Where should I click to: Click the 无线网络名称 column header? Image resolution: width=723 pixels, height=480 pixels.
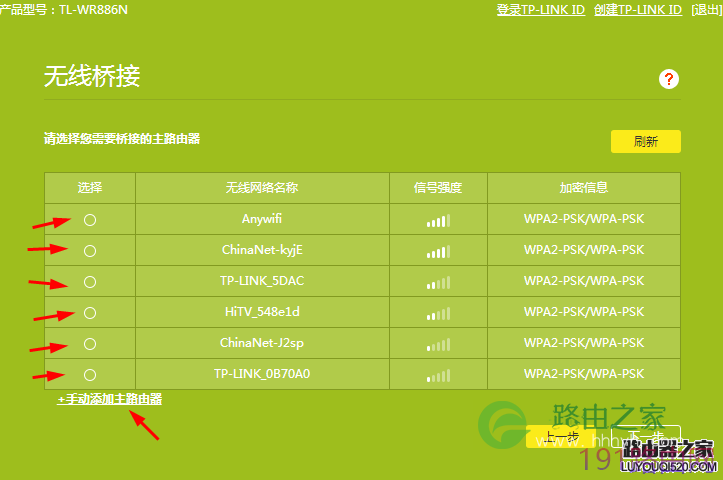262,188
